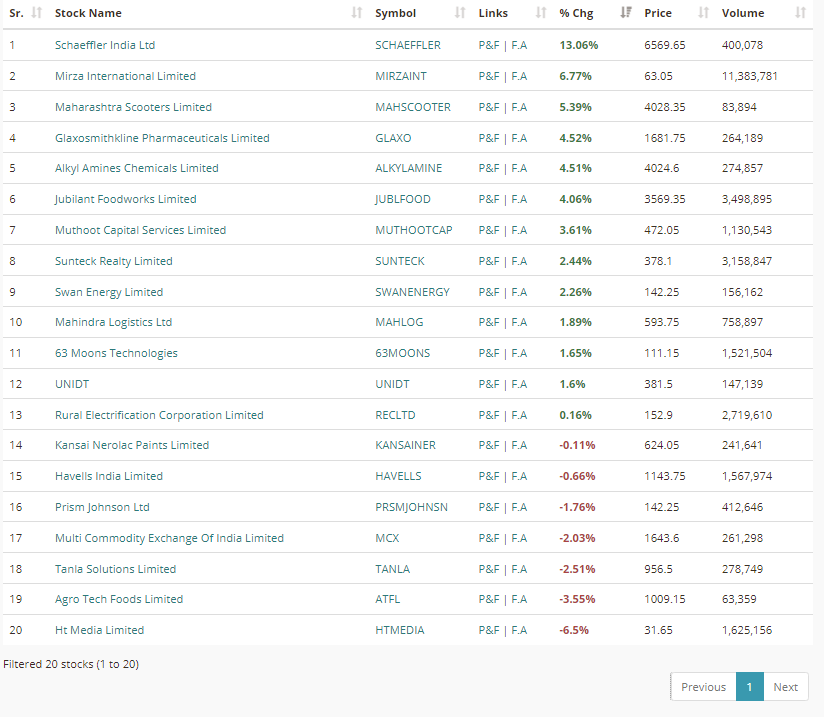Select page 1 in pagination

(749, 687)
